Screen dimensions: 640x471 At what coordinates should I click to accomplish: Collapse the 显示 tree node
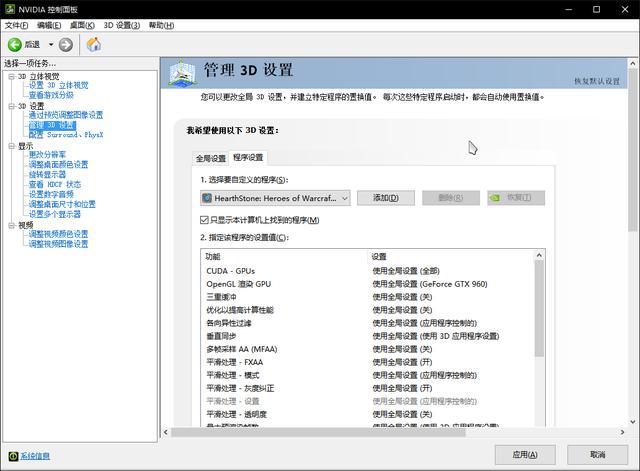(x=11, y=146)
